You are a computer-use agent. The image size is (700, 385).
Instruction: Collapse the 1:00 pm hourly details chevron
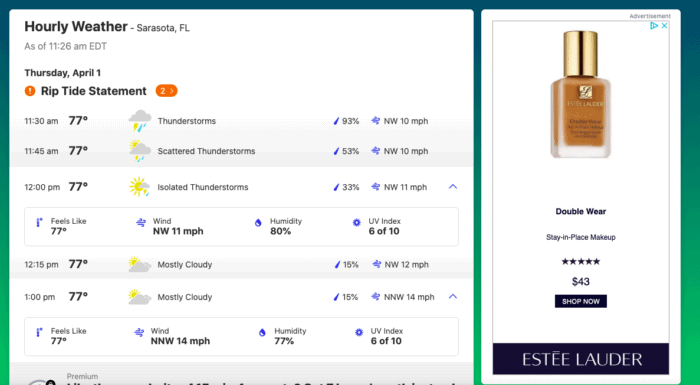pyautogui.click(x=453, y=296)
